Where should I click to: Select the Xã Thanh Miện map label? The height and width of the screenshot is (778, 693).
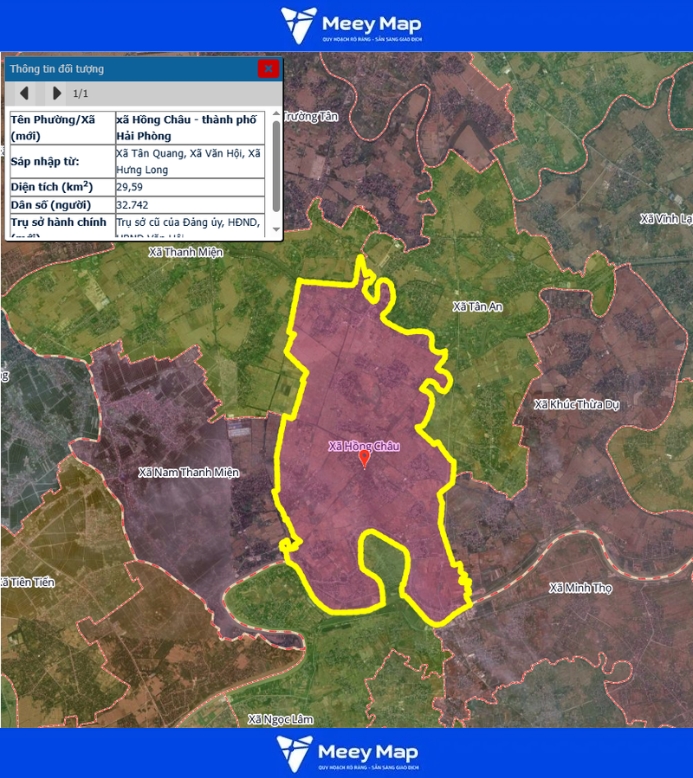[x=186, y=252]
